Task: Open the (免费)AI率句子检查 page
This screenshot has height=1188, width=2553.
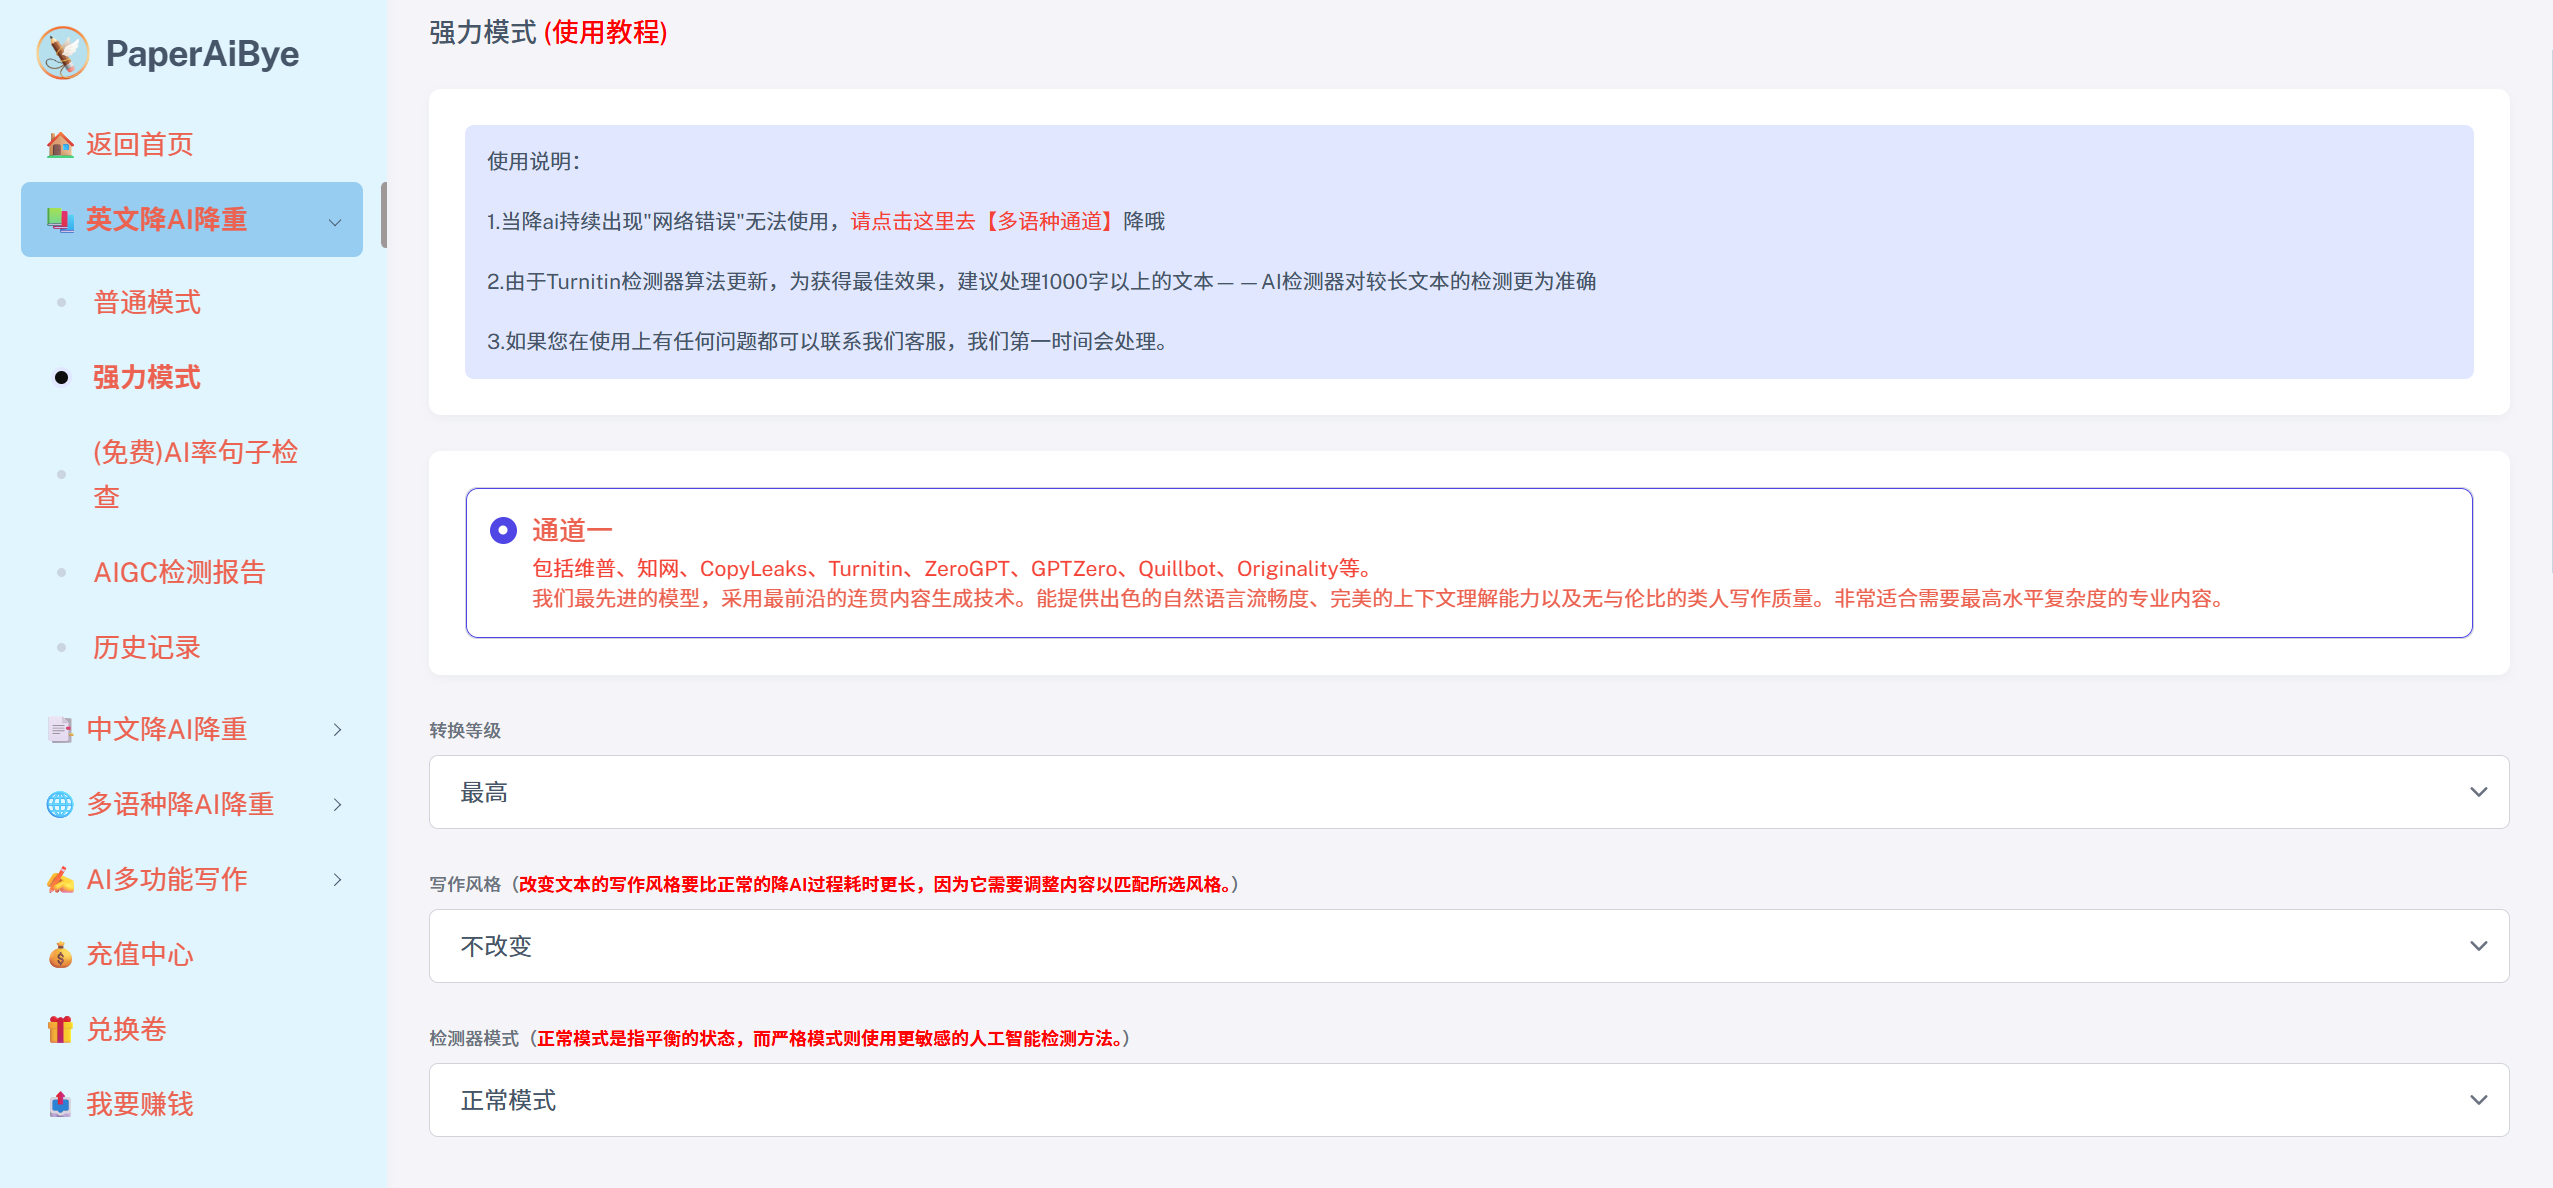Action: click(x=196, y=474)
